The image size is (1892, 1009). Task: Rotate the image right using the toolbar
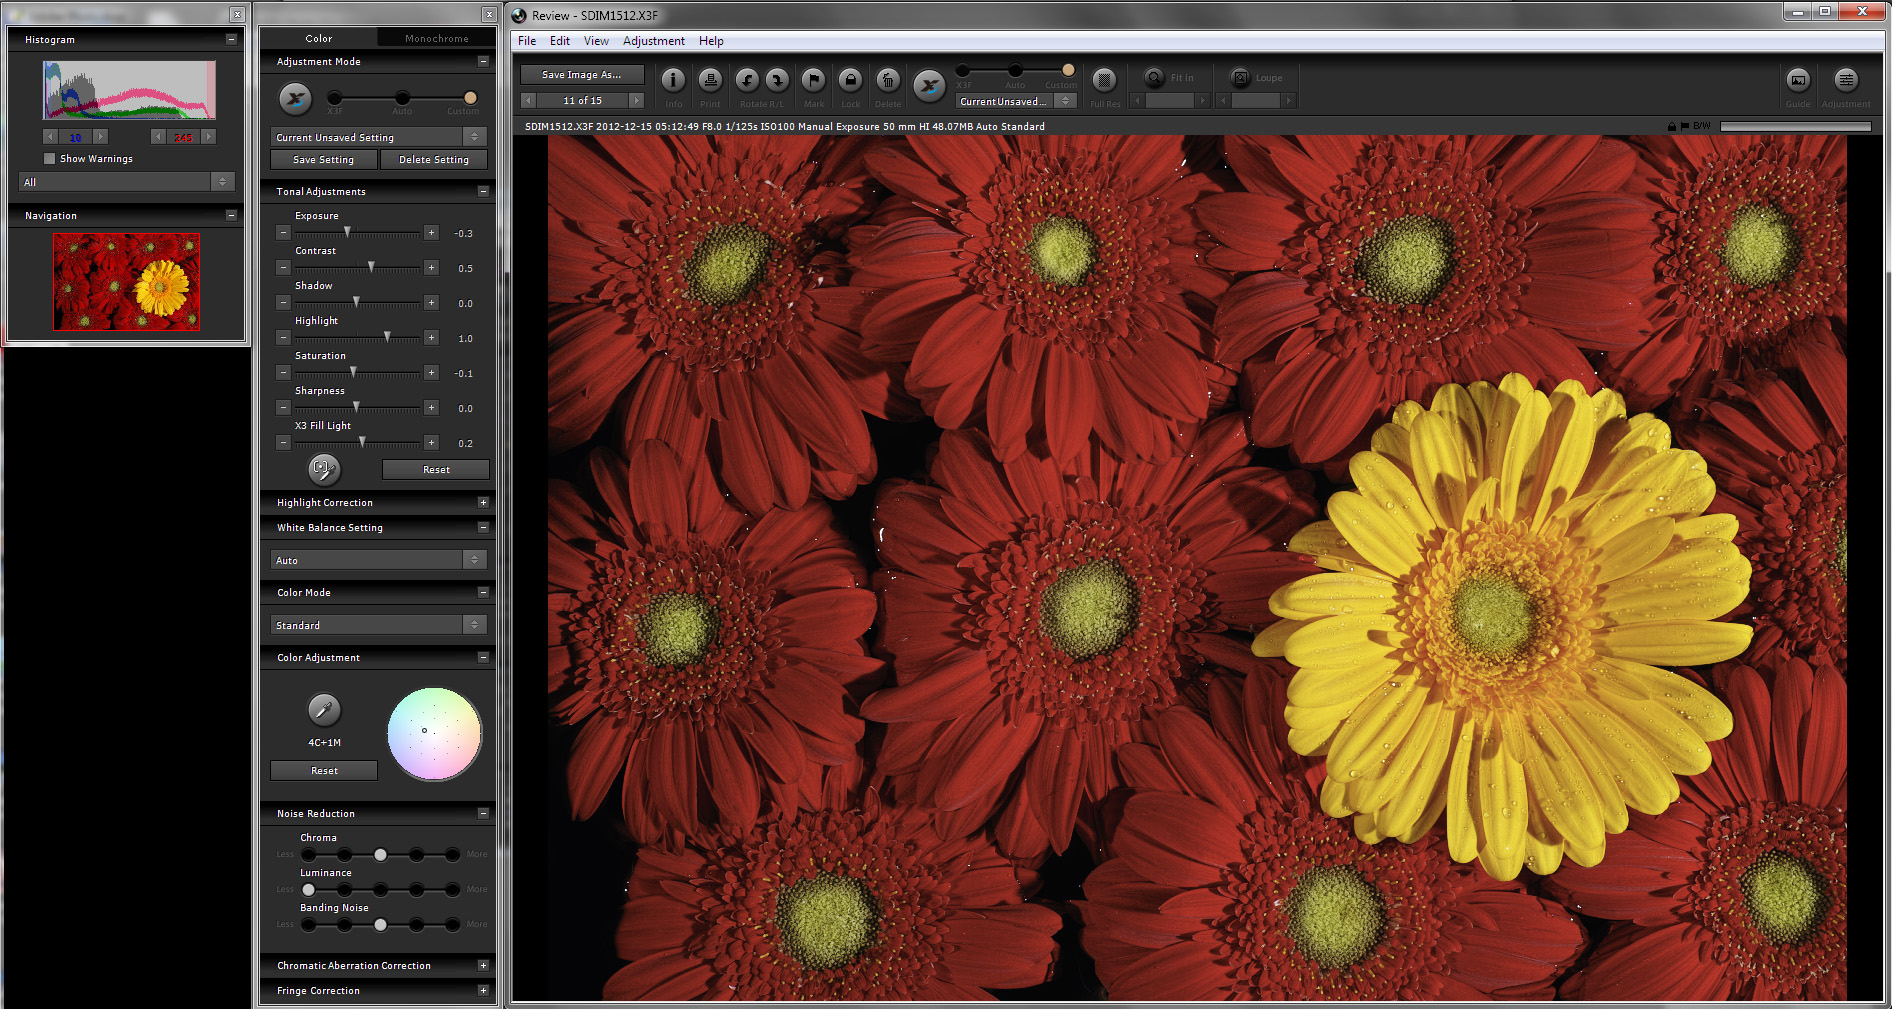pos(777,80)
